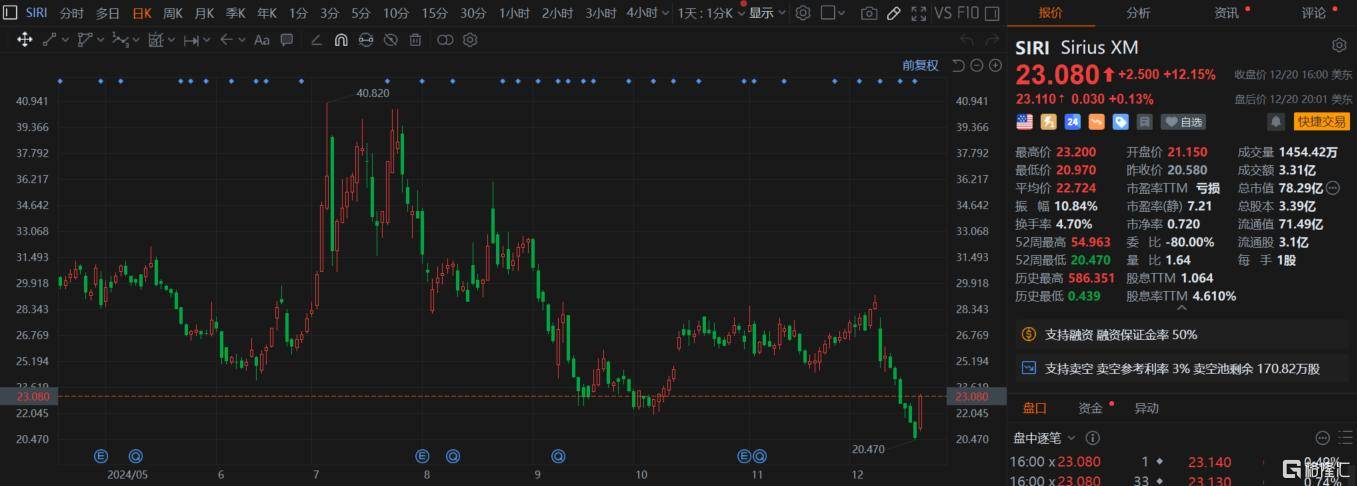1357x486 pixels.
Task: Click the gray notes icon beside tag
Action: pos(1145,122)
